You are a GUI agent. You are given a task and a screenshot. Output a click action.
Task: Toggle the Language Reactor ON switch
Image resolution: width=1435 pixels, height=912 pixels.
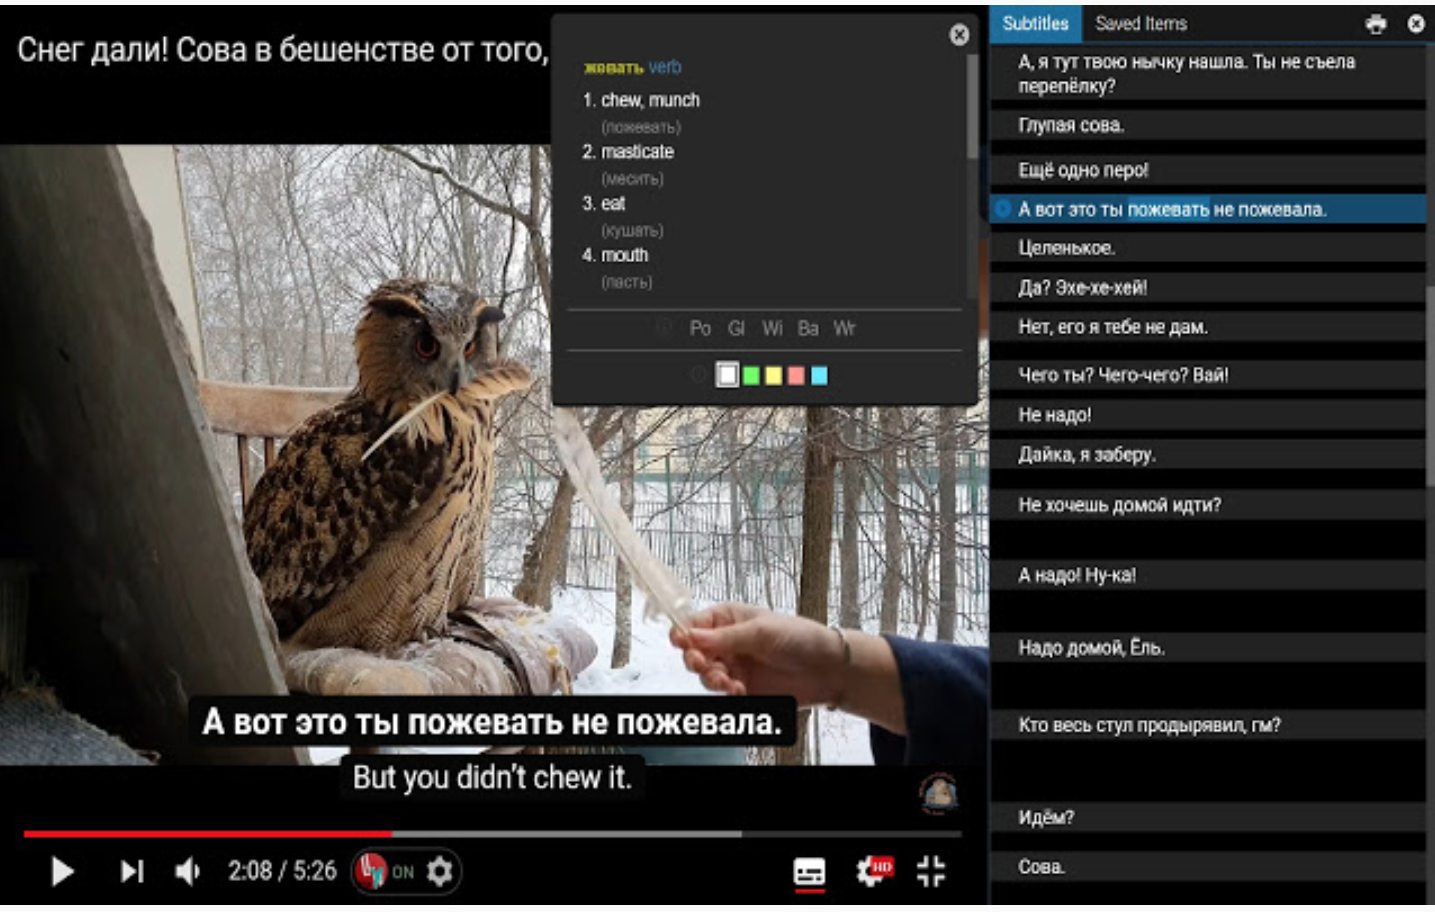point(385,872)
